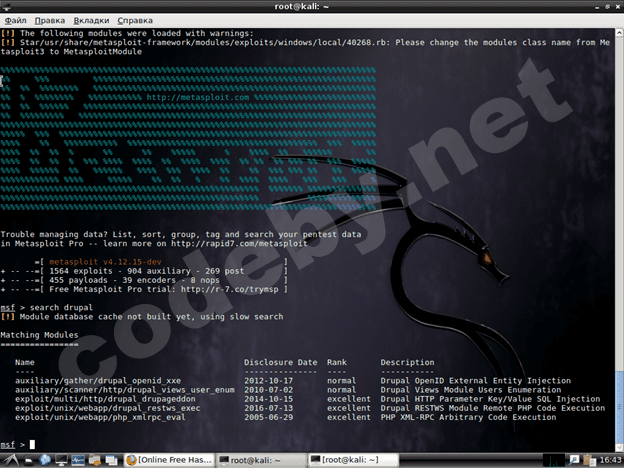The image size is (624, 468).
Task: Switch to the Online Free Hash browser window
Action: (x=169, y=460)
